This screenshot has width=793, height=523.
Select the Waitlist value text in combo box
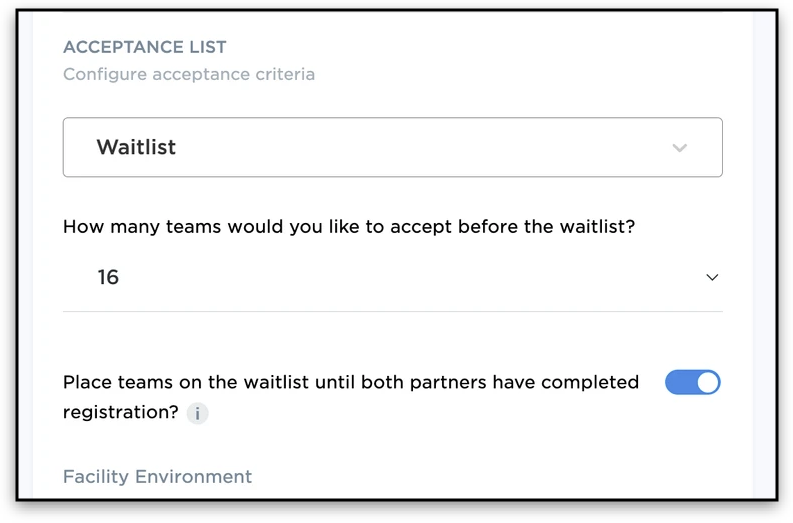(x=136, y=147)
